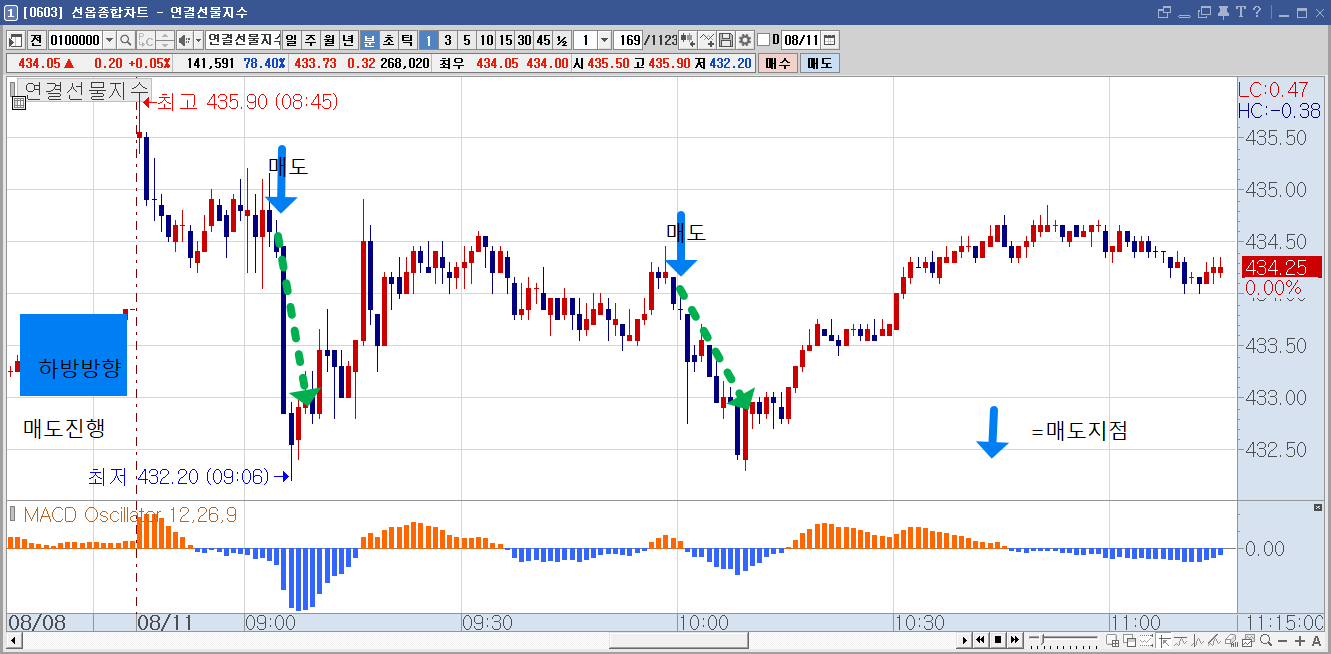Select the 일 (daily) period toggle
The height and width of the screenshot is (654, 1331).
pyautogui.click(x=291, y=40)
